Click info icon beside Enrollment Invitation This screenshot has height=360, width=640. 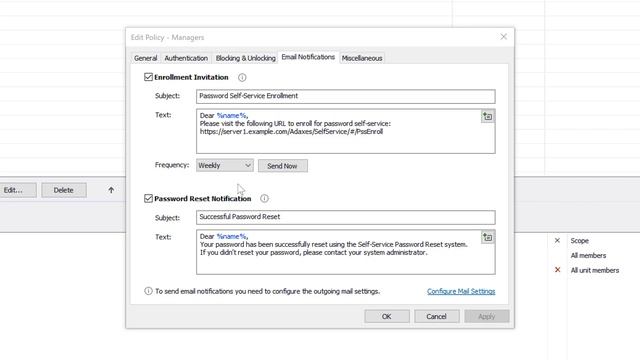click(x=242, y=78)
